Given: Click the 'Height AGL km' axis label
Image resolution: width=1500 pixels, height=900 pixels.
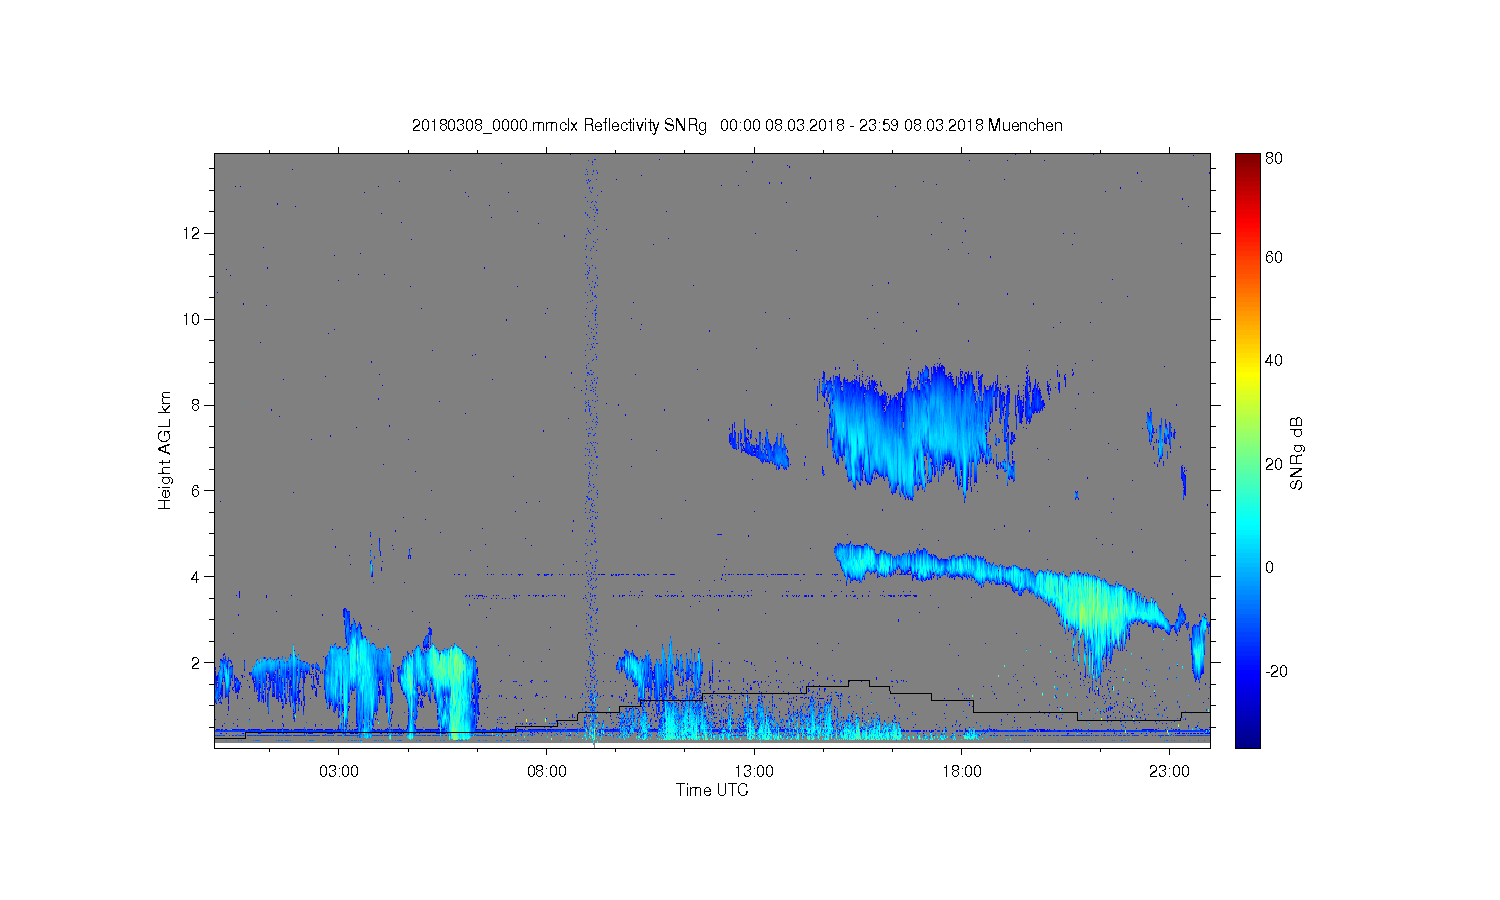Looking at the screenshot, I should (165, 450).
